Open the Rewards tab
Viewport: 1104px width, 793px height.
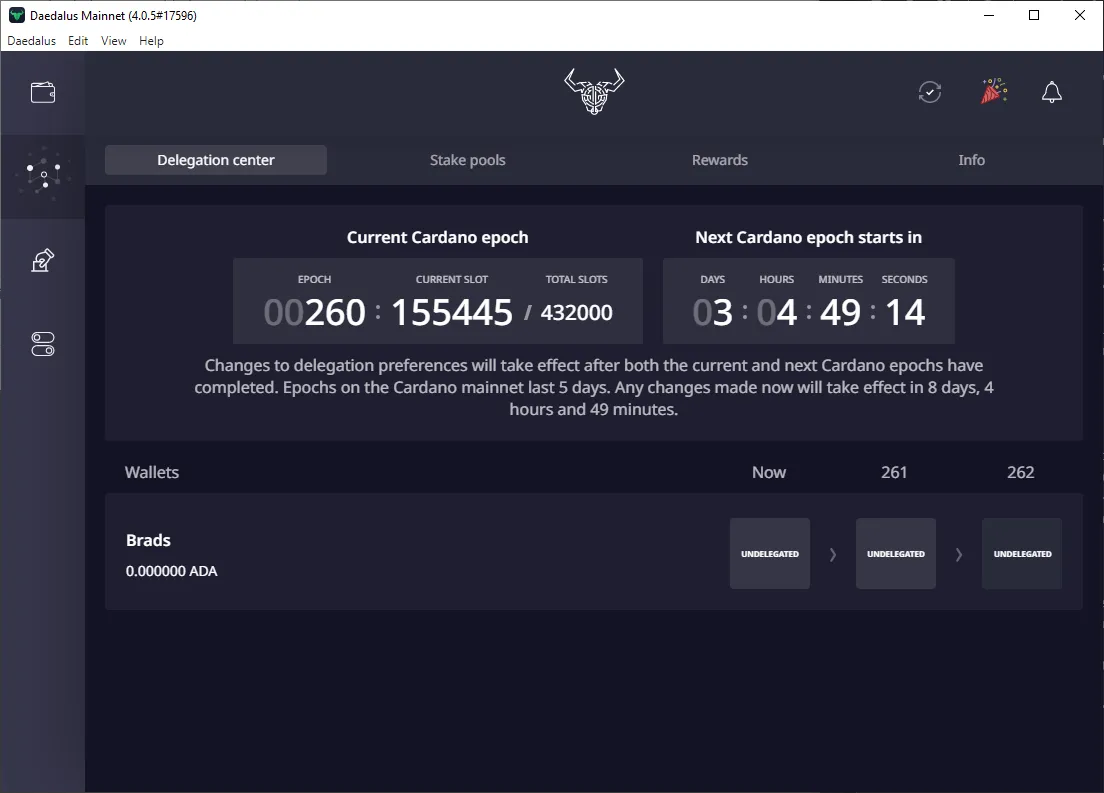(x=720, y=160)
